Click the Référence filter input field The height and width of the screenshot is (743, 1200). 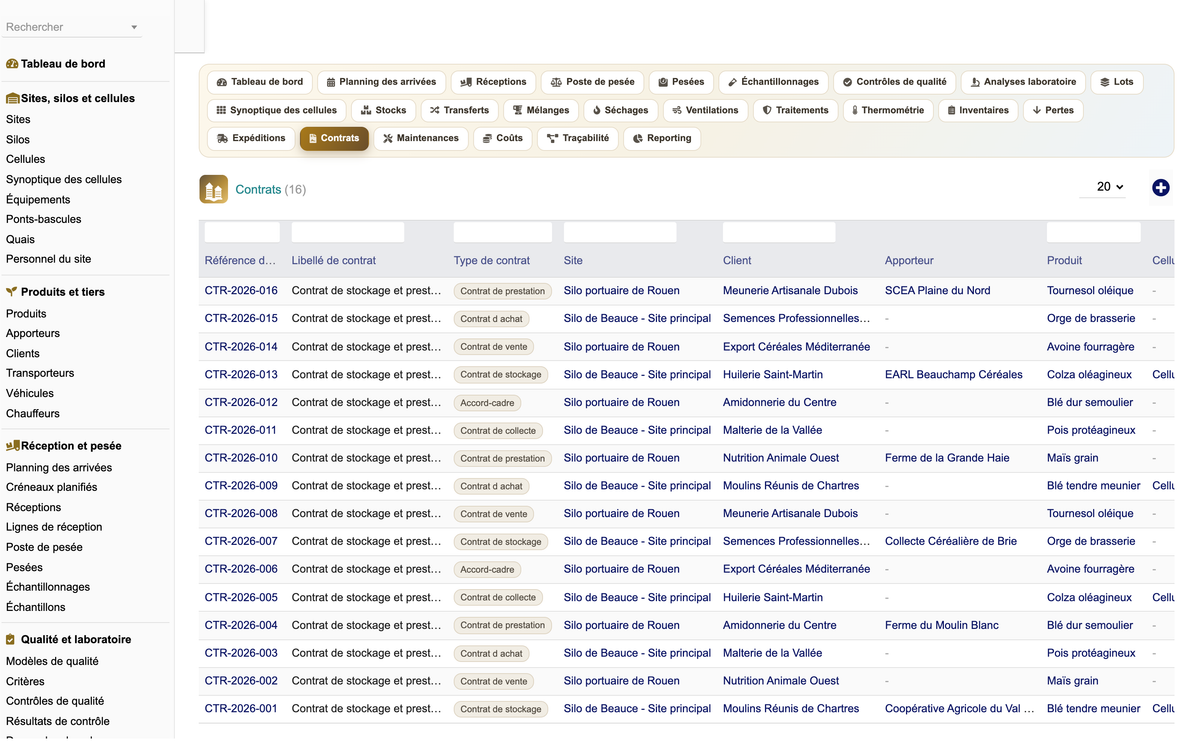(242, 232)
